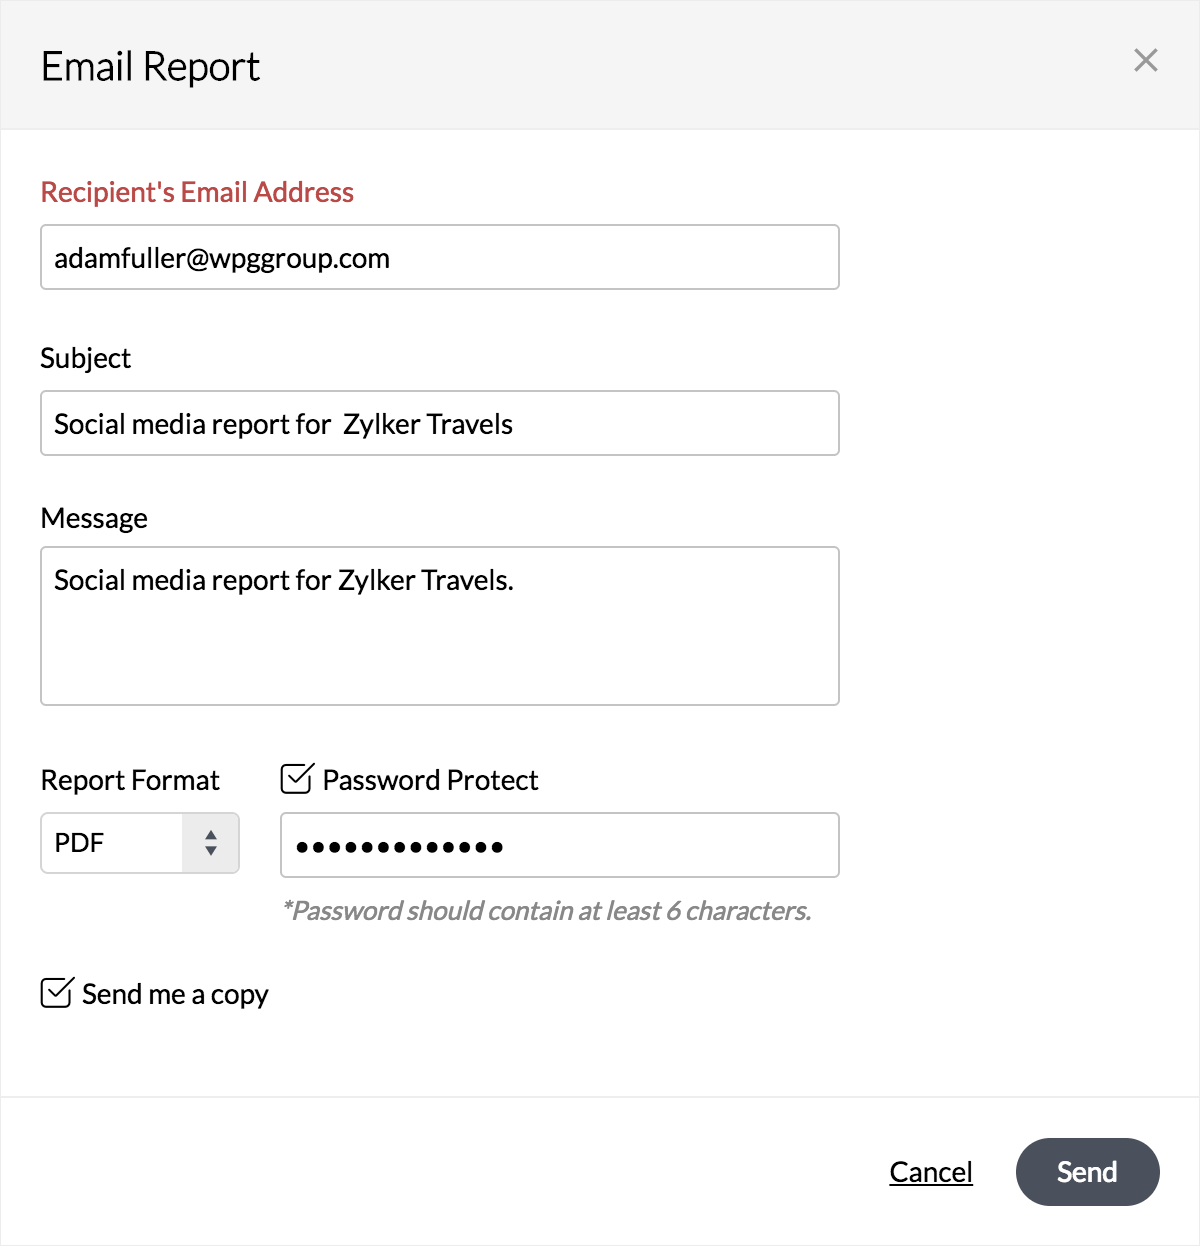Click the Recipient's Email Address input field
This screenshot has width=1200, height=1246.
tap(439, 258)
